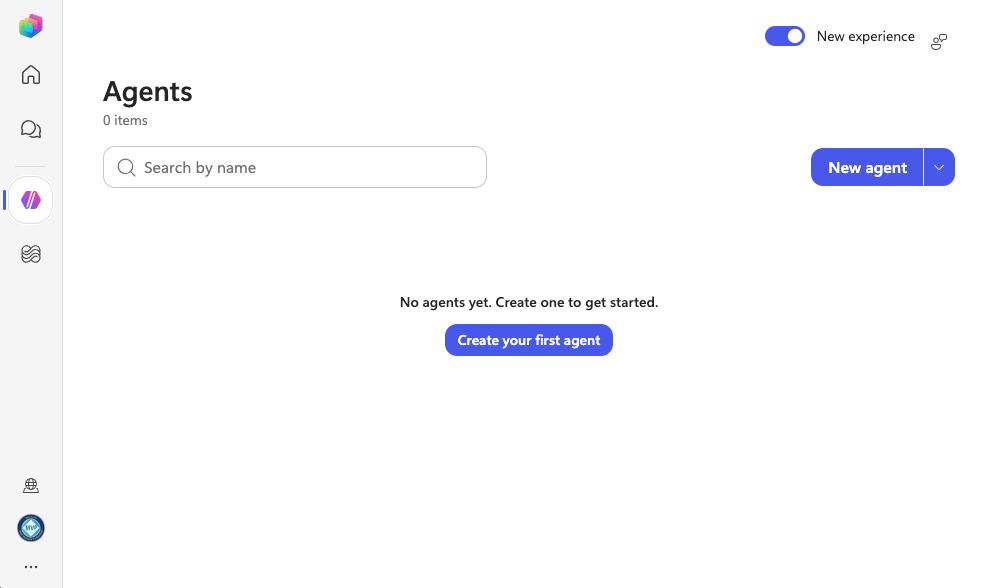Toggle off the New experience switch

click(x=784, y=36)
